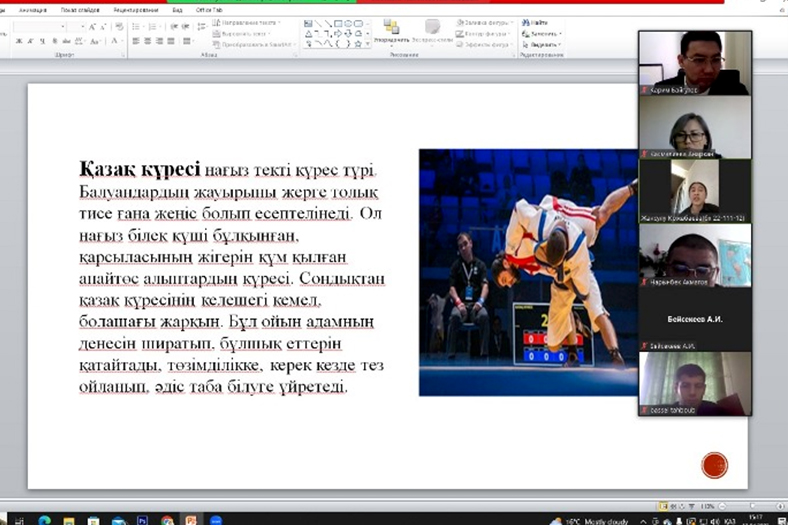Click the PowerPoint icon in the taskbar
The height and width of the screenshot is (525, 788).
coord(191,520)
